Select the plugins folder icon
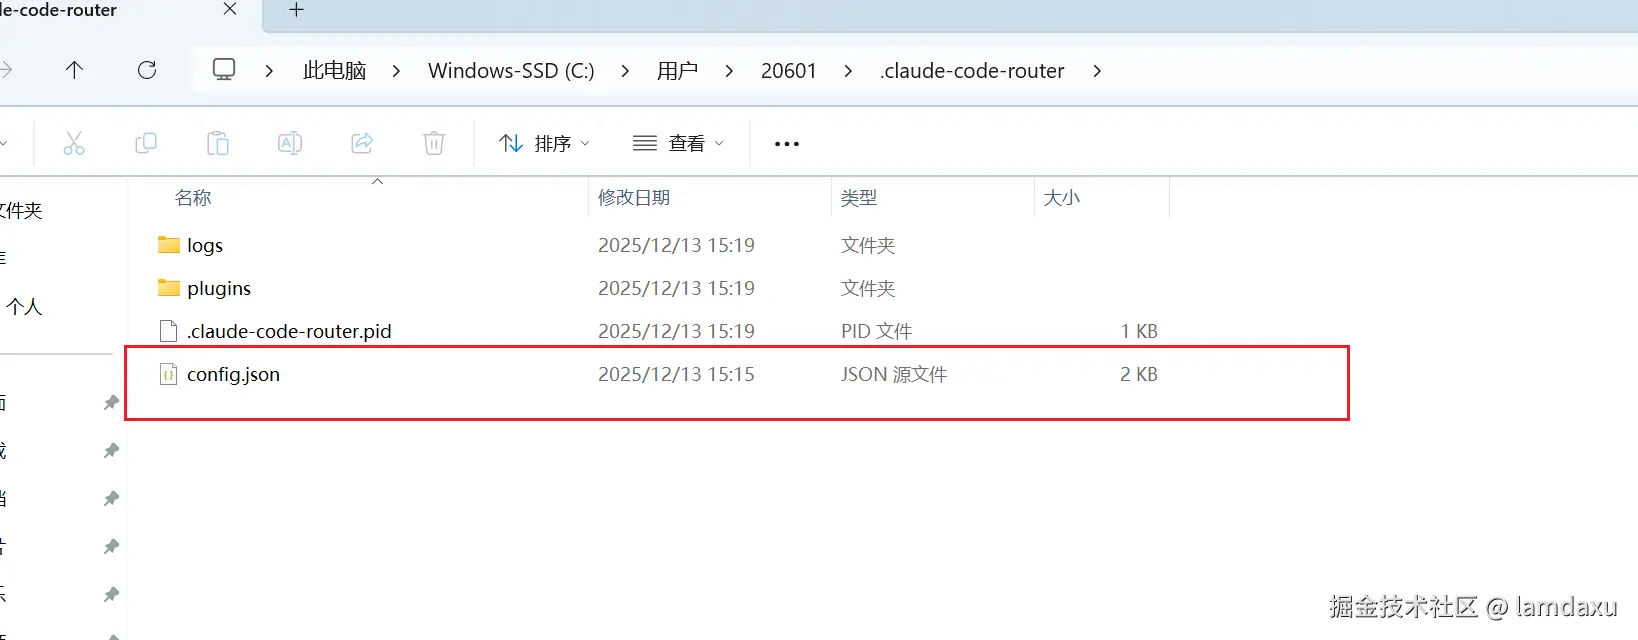The width and height of the screenshot is (1638, 640). coord(169,288)
